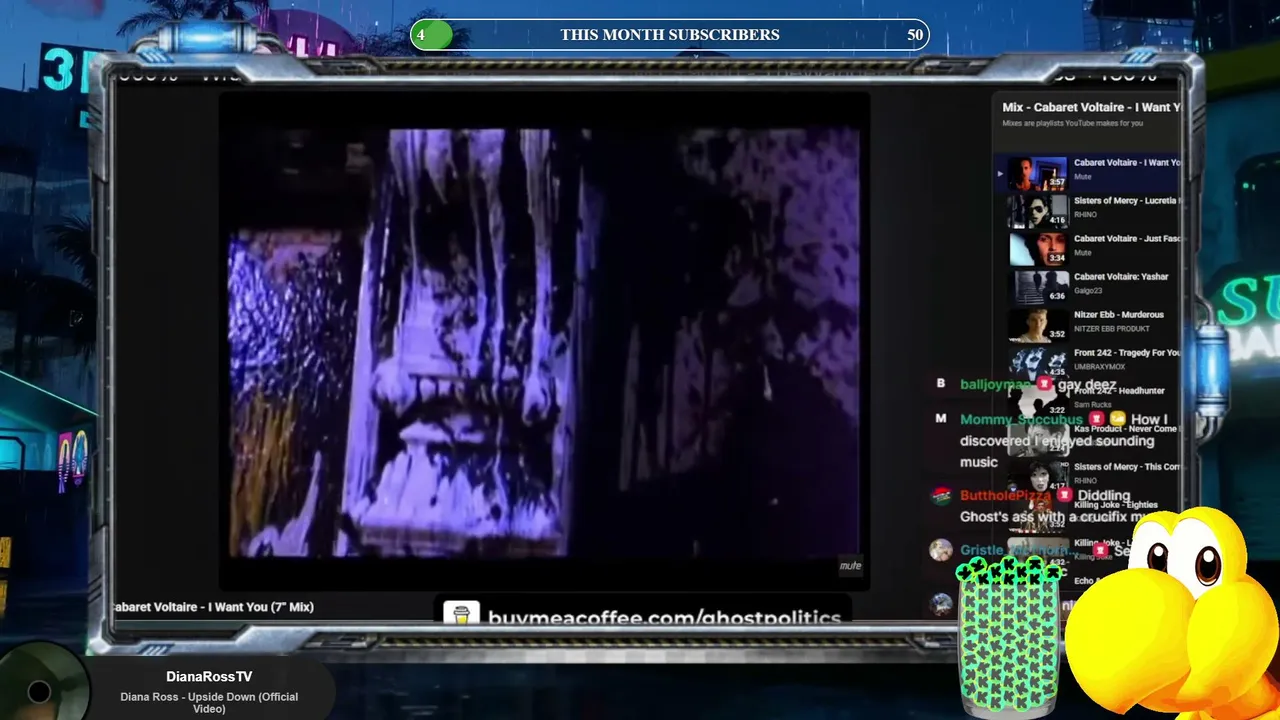The image size is (1280, 720).
Task: Select the 'Front 242 - Tragedy For You' title
Action: (x=1127, y=353)
